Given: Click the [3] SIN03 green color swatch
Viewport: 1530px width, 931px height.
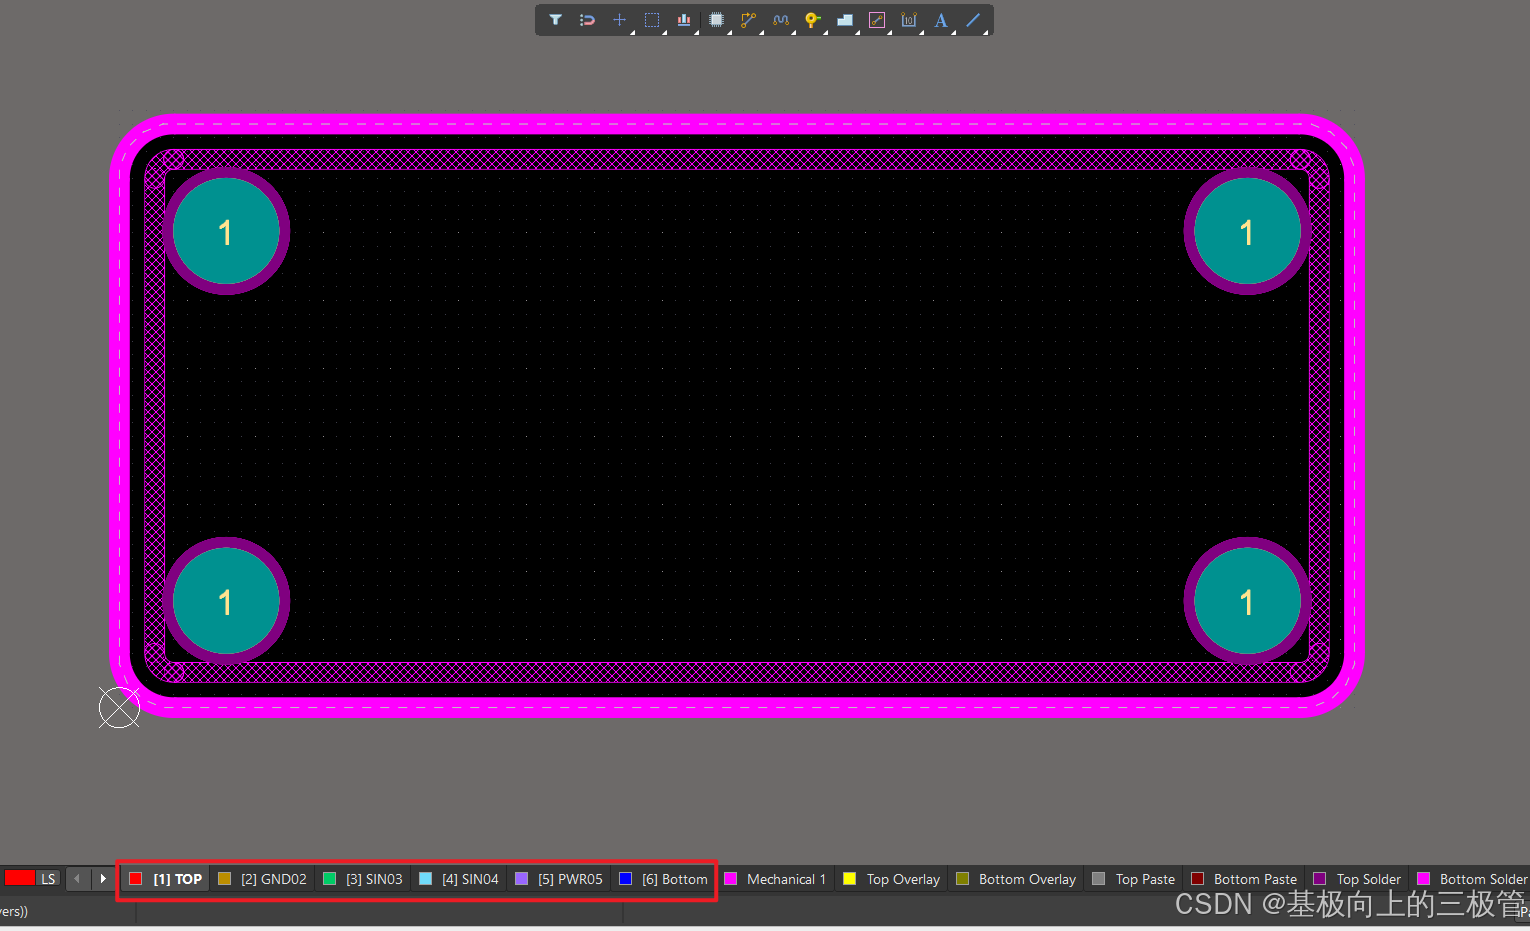Looking at the screenshot, I should point(330,879).
